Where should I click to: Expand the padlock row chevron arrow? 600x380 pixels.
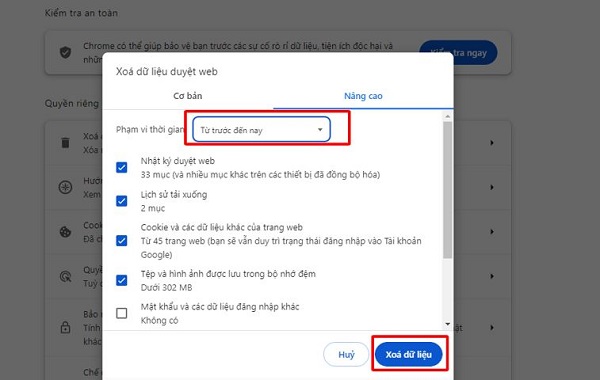click(492, 328)
